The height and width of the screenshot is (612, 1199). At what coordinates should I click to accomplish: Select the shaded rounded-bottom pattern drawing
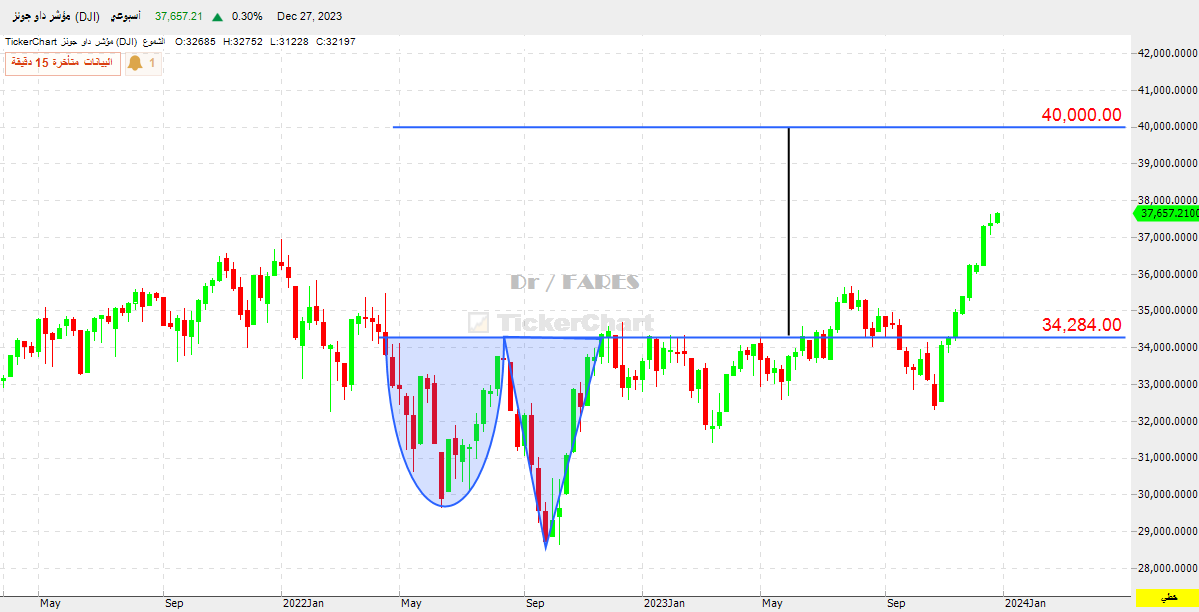[444, 421]
